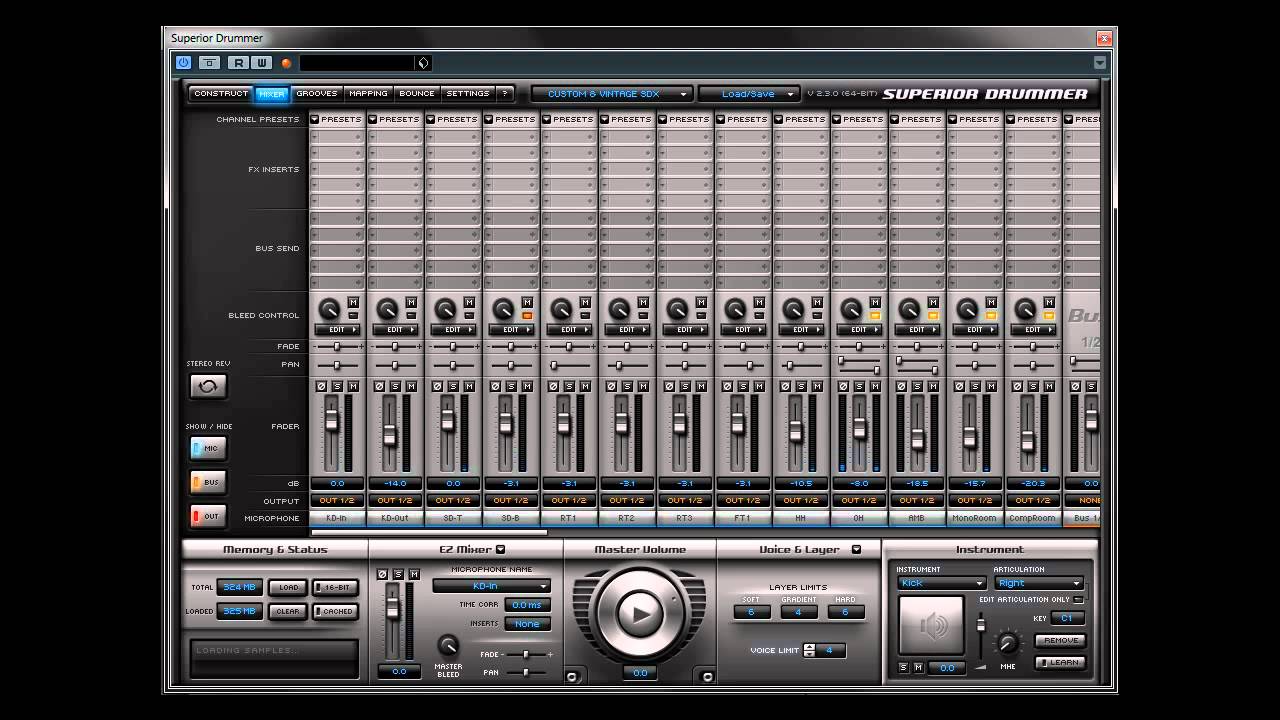Click the CompRoom bleed control knob

1024,309
